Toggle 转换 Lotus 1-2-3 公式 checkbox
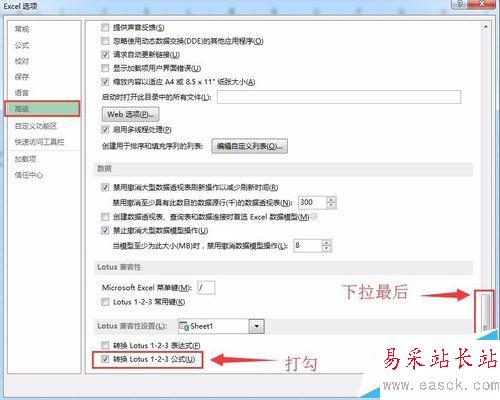The height and width of the screenshot is (400, 500). (x=105, y=359)
